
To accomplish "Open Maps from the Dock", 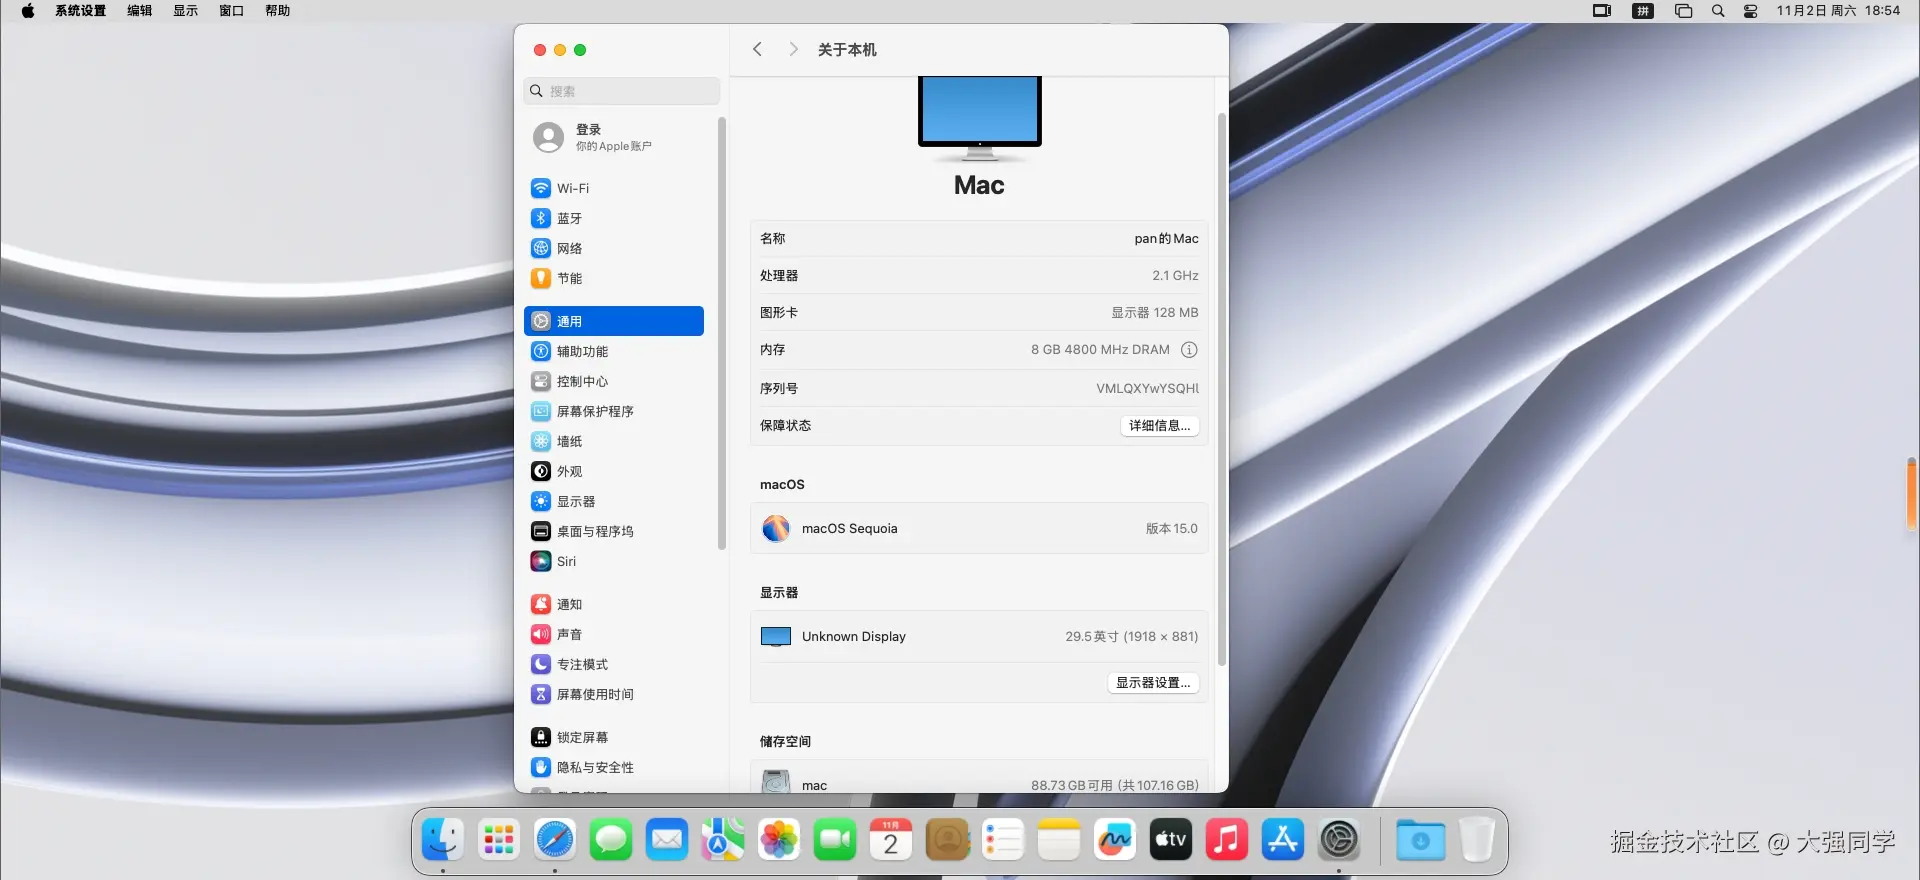I will click(x=723, y=840).
